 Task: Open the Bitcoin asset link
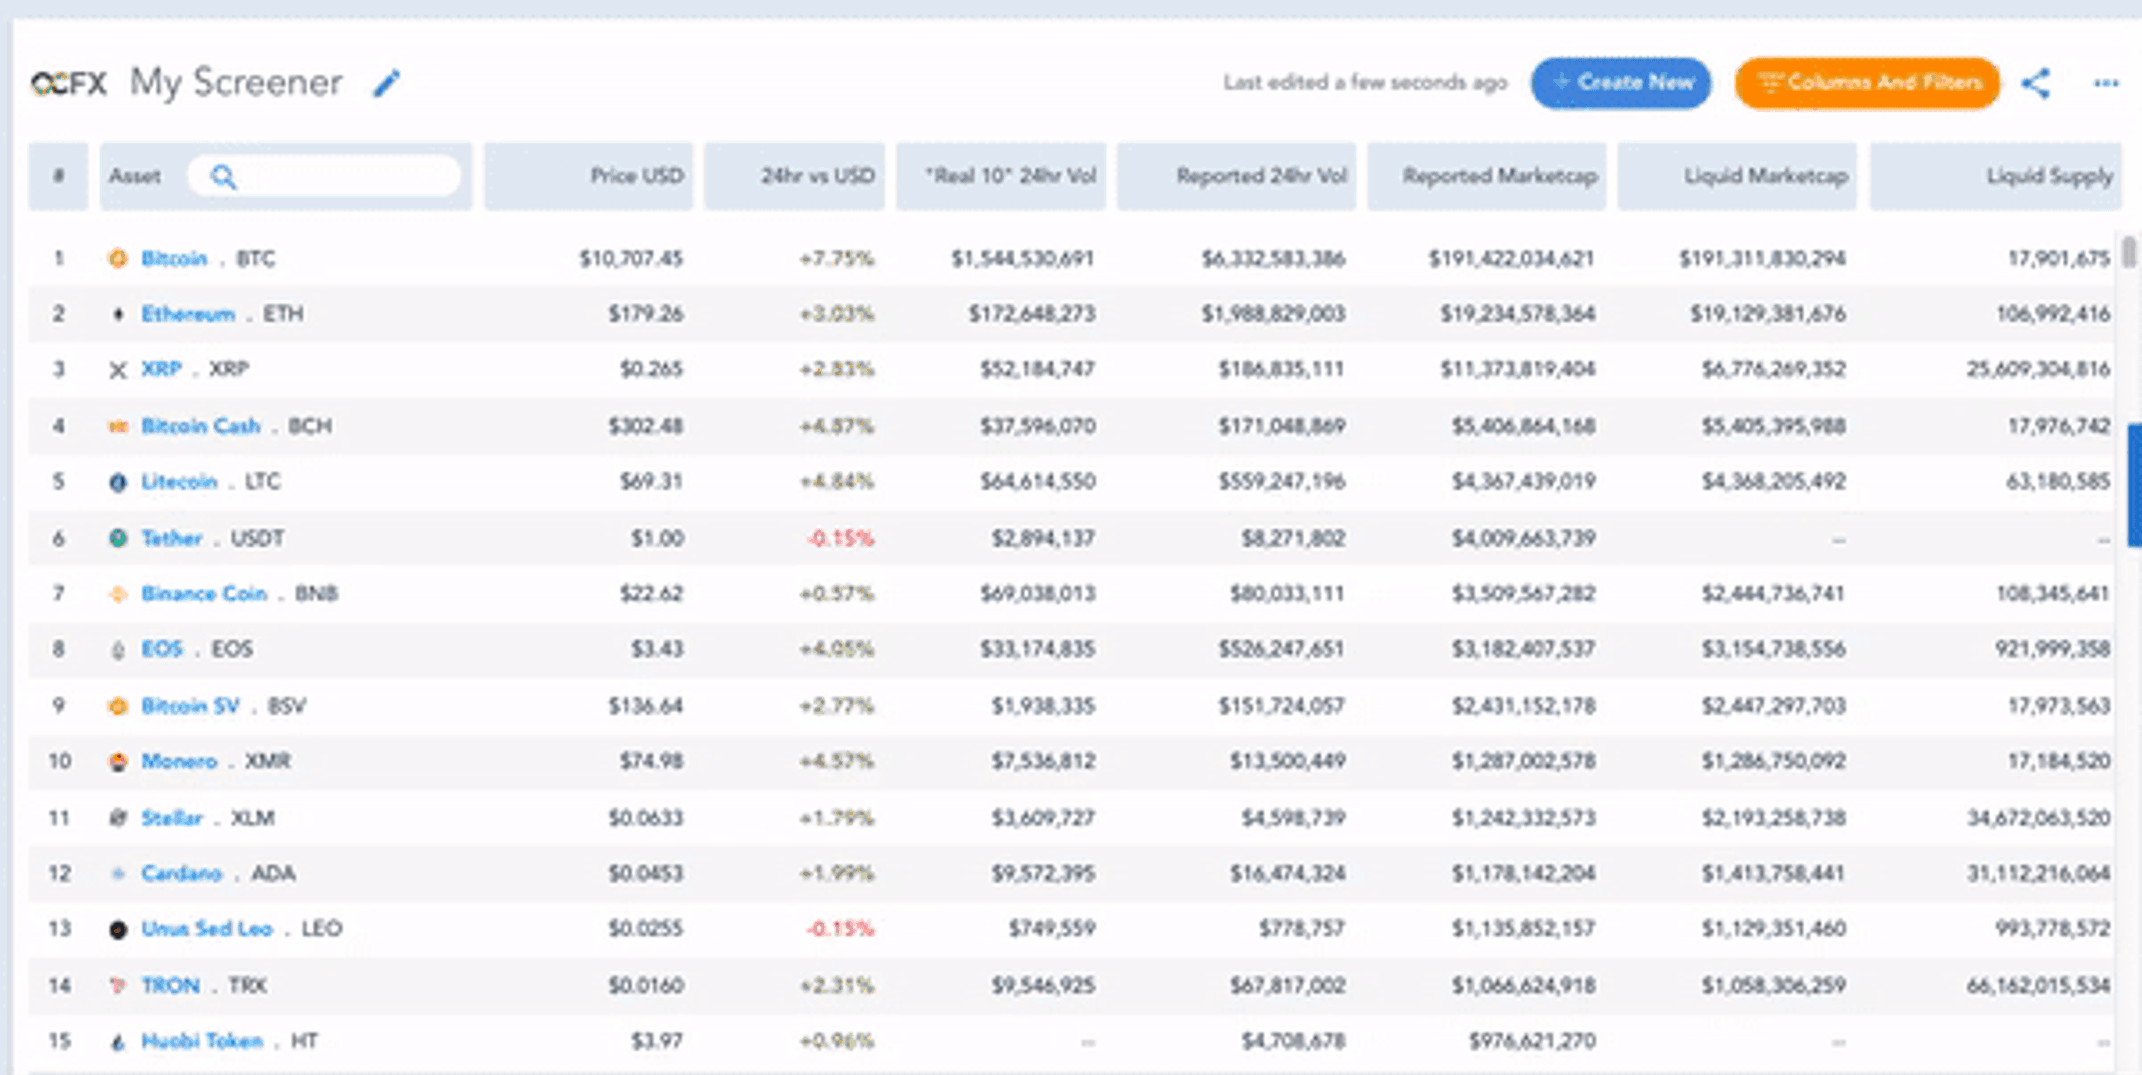click(x=174, y=259)
